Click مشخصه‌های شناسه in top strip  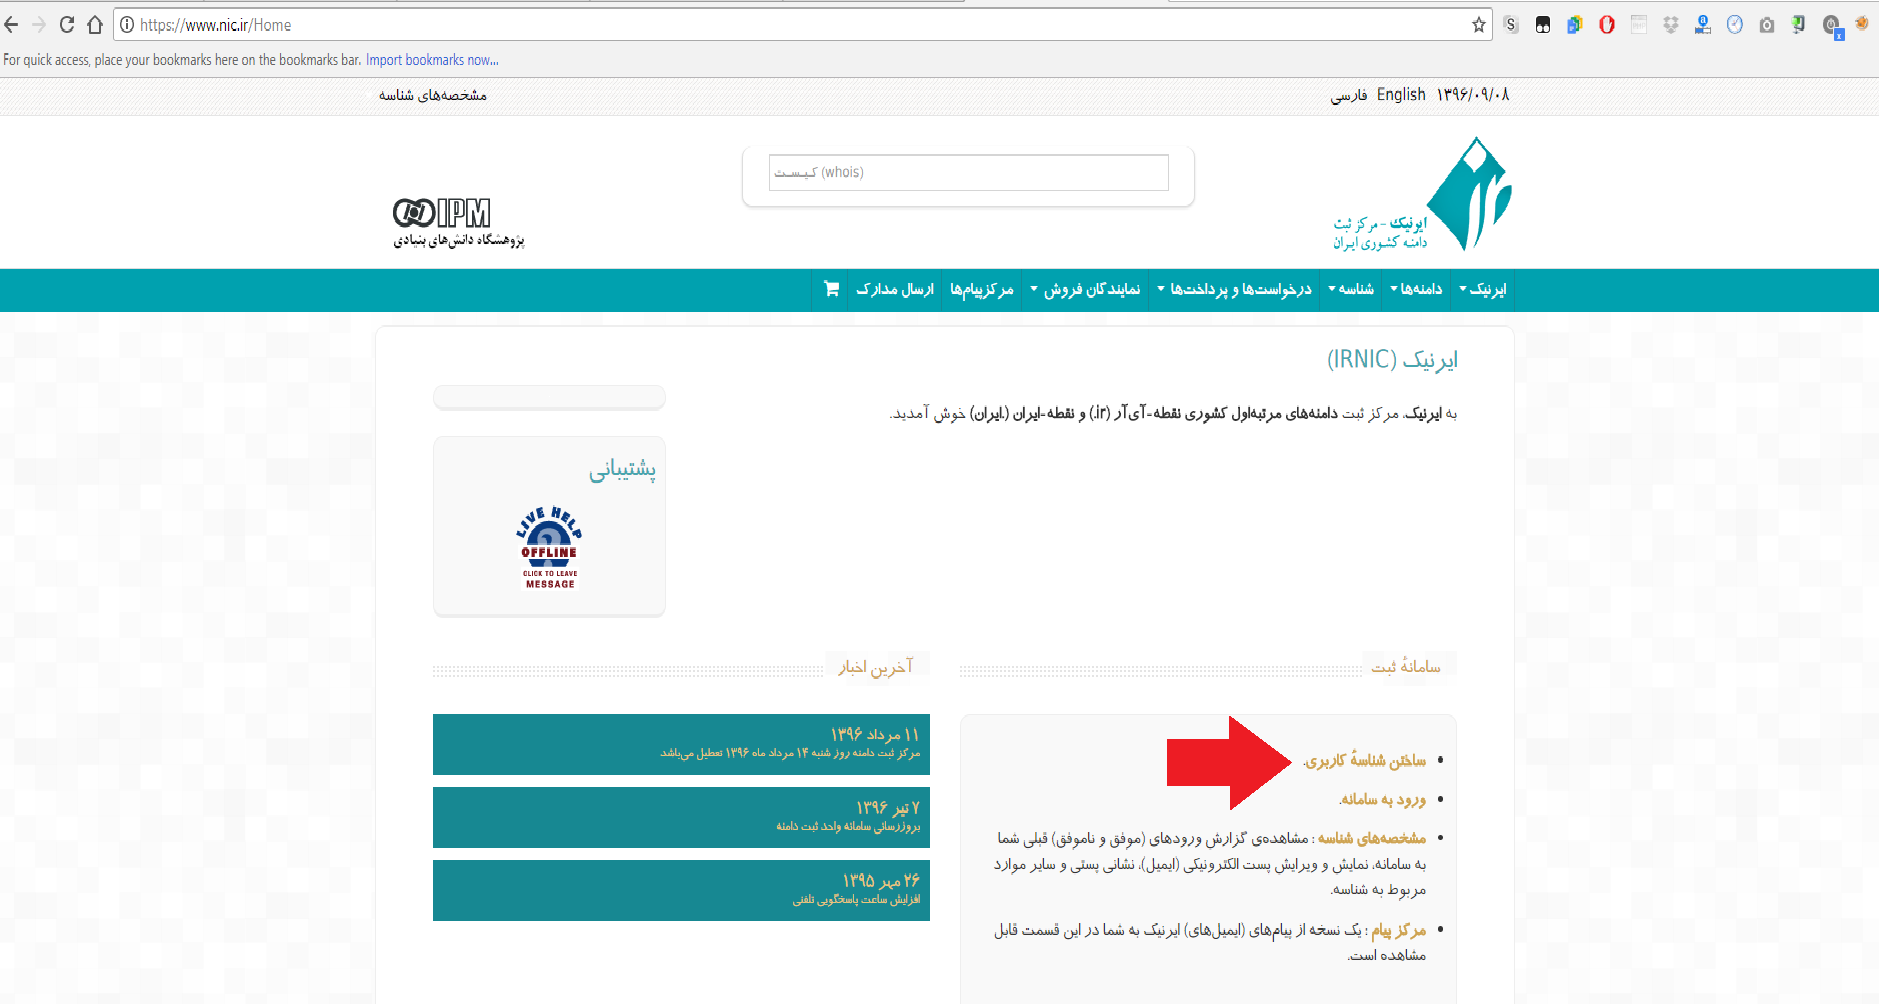[433, 95]
